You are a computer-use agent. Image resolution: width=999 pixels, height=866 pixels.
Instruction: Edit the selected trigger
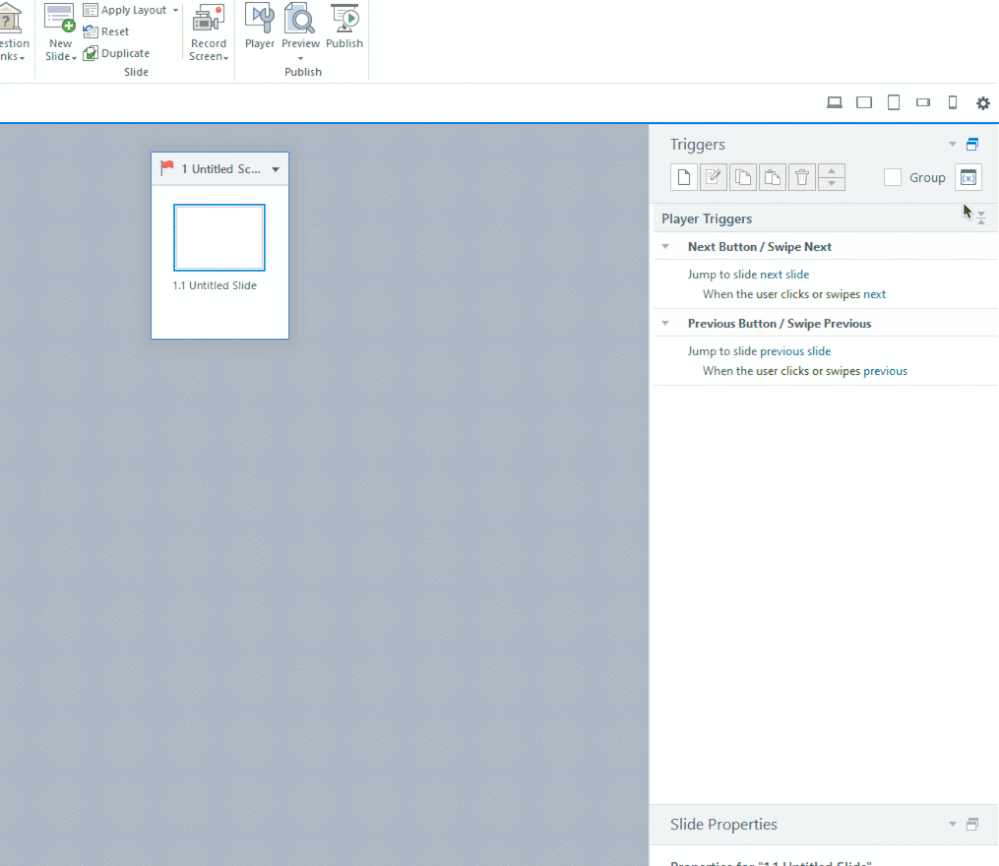click(x=714, y=177)
